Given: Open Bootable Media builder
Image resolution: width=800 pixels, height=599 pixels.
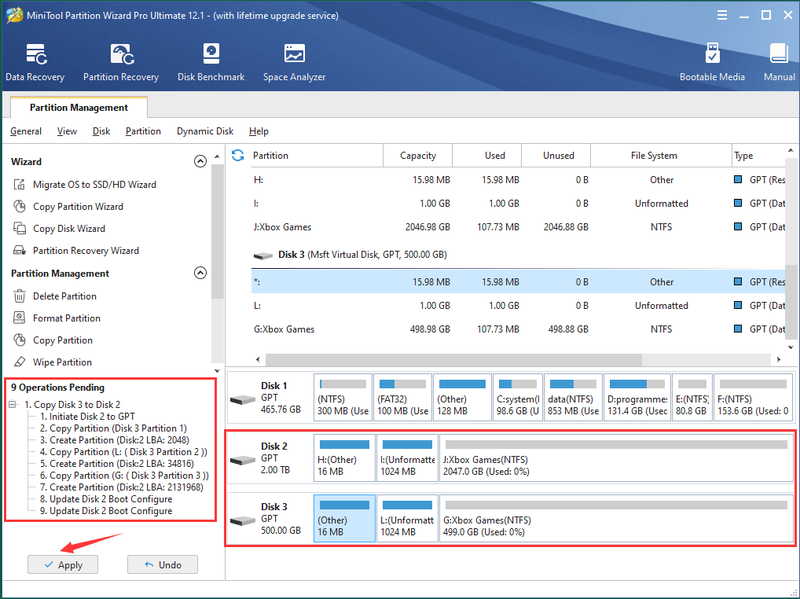Looking at the screenshot, I should (712, 63).
